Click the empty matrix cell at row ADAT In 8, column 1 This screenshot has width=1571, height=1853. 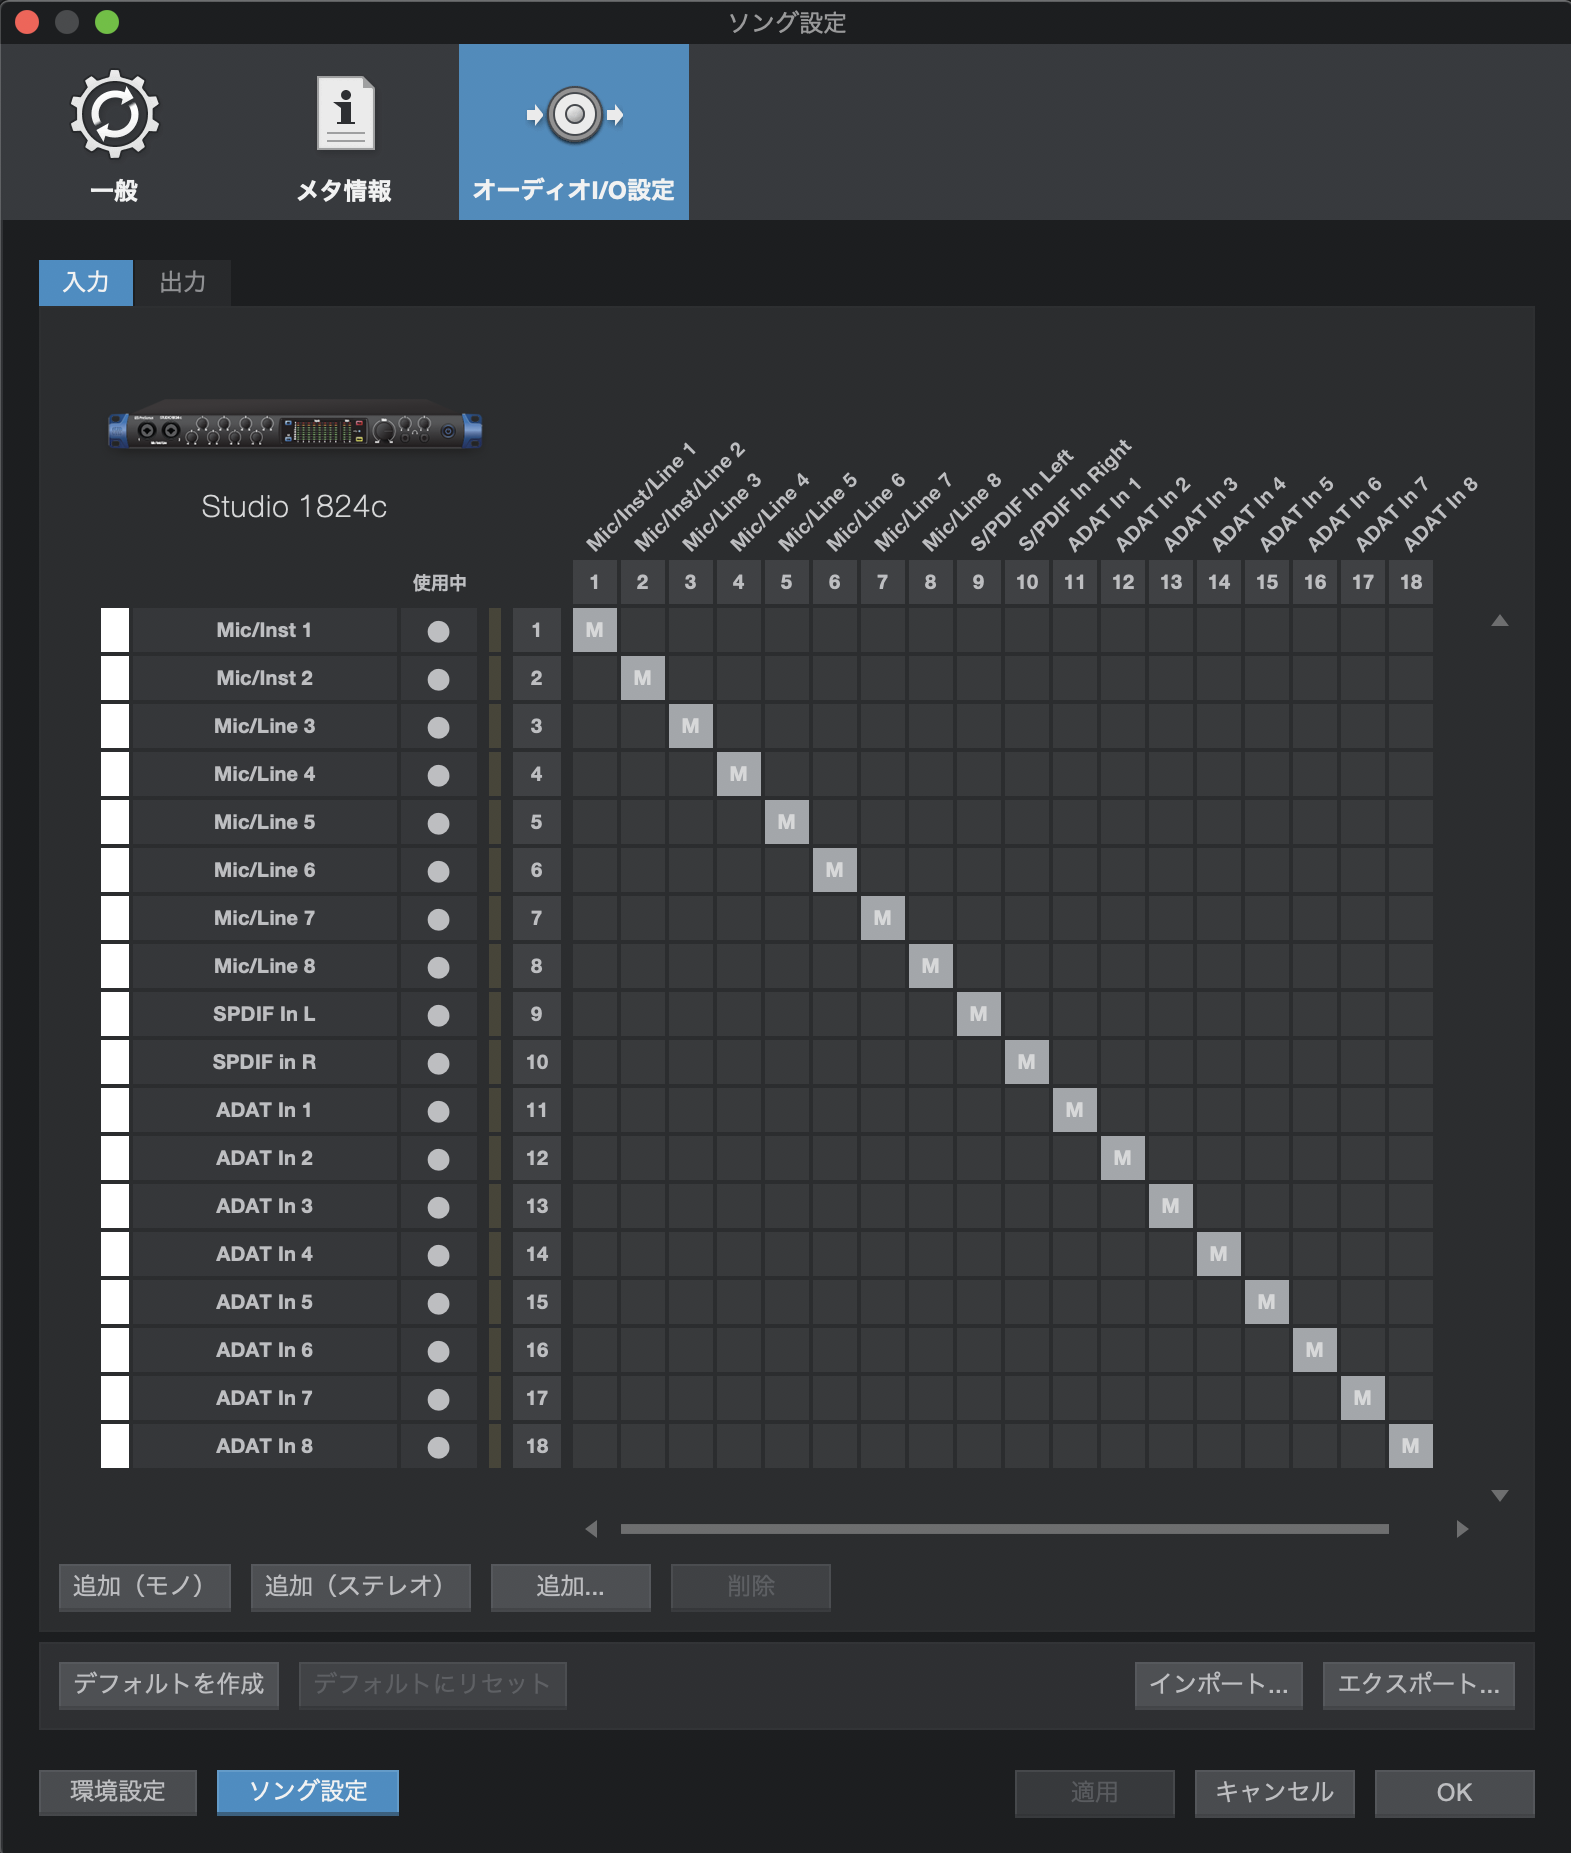[x=595, y=1446]
